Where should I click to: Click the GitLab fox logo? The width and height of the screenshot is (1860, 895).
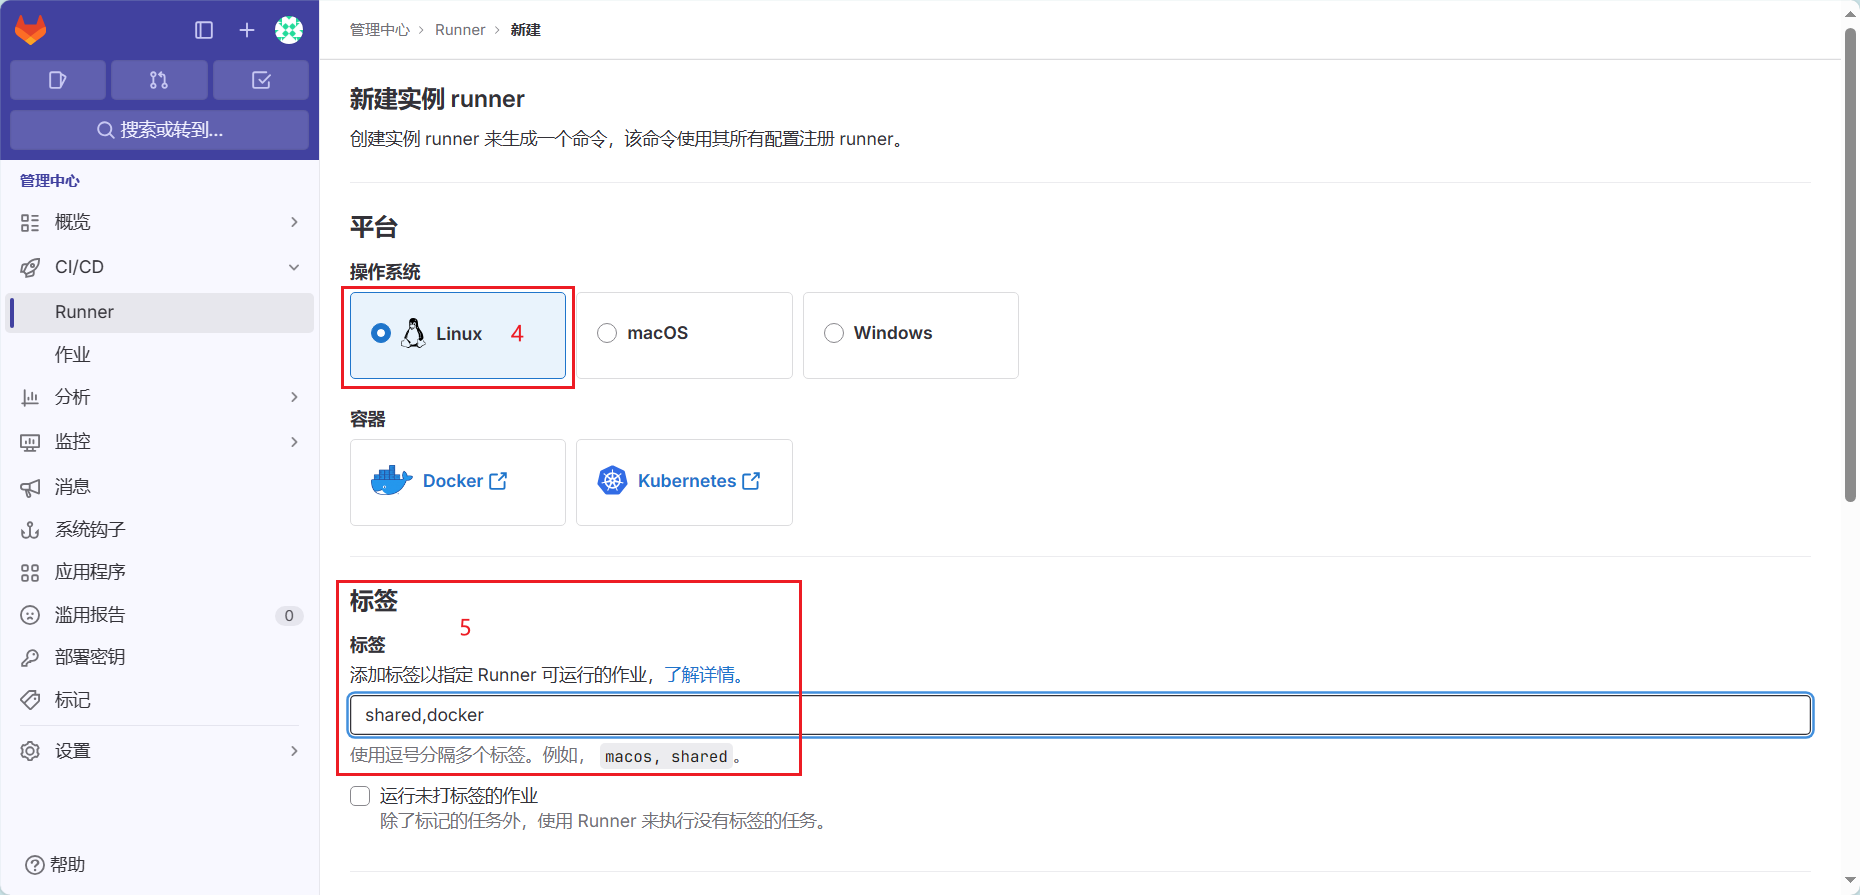31,30
